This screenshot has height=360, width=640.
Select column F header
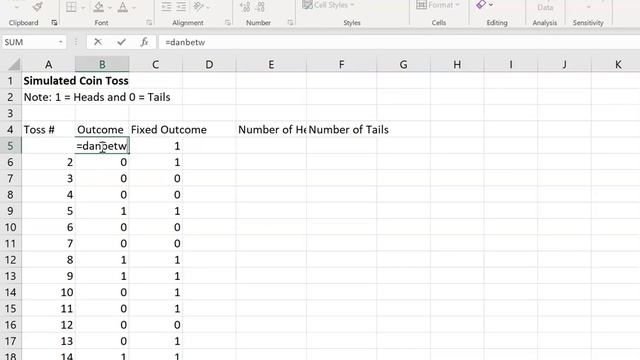pos(341,64)
